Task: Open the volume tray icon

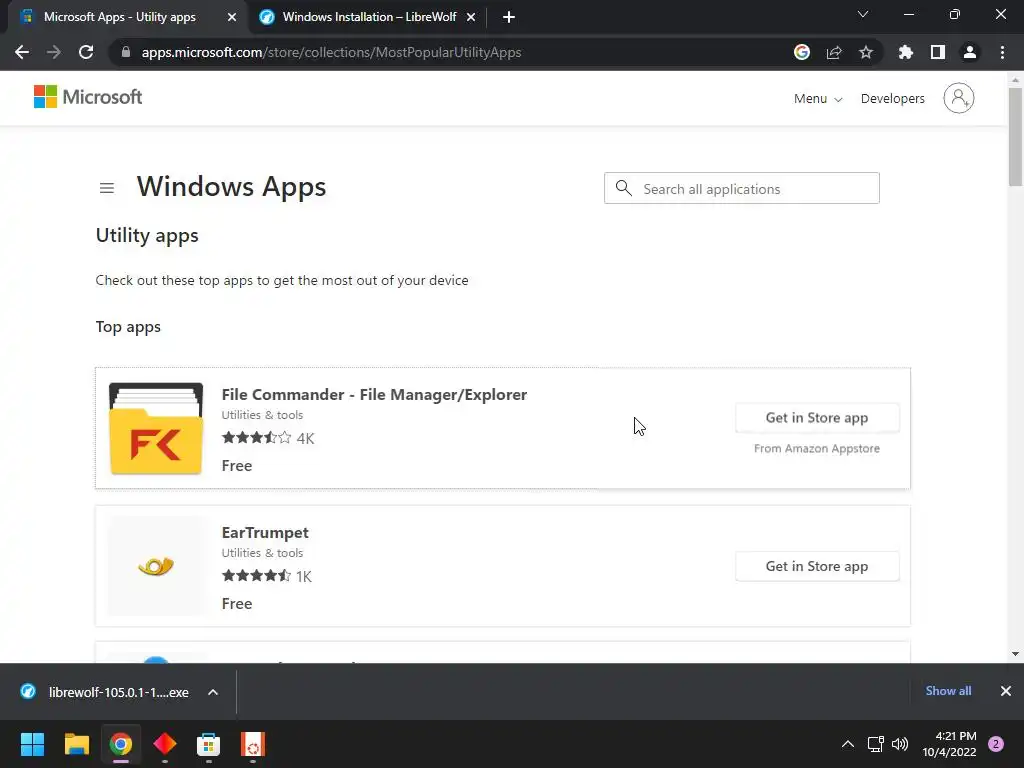Action: tap(900, 744)
